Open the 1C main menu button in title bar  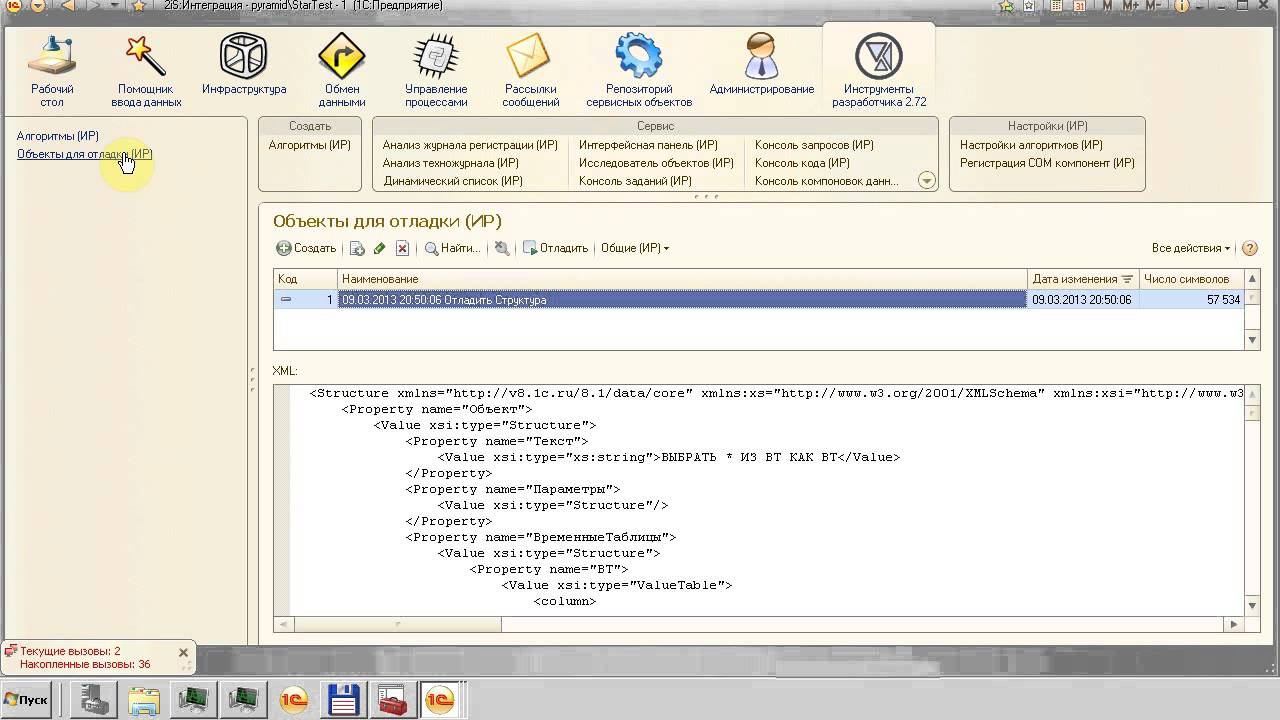12,6
